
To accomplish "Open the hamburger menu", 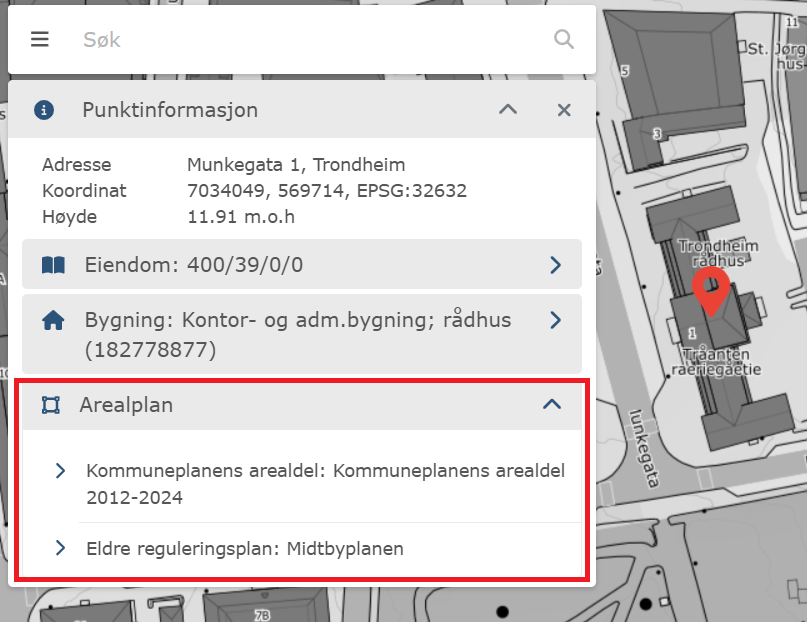I will pos(40,39).
